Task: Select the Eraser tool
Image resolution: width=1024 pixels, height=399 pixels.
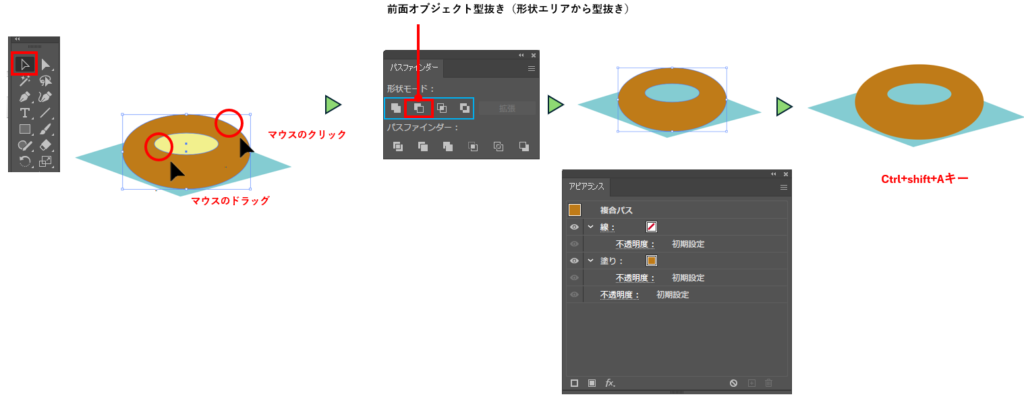Action: tap(46, 145)
